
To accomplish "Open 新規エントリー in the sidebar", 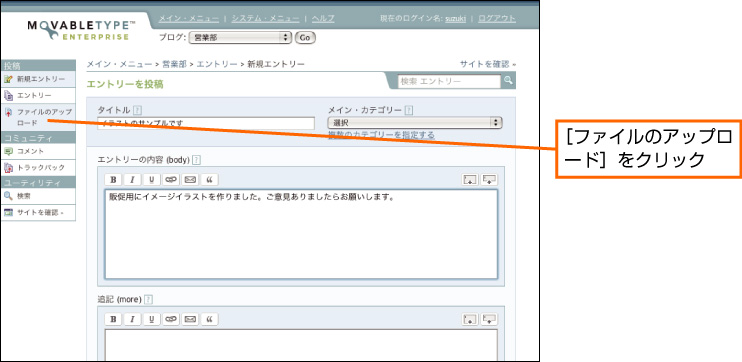I will [x=38, y=79].
